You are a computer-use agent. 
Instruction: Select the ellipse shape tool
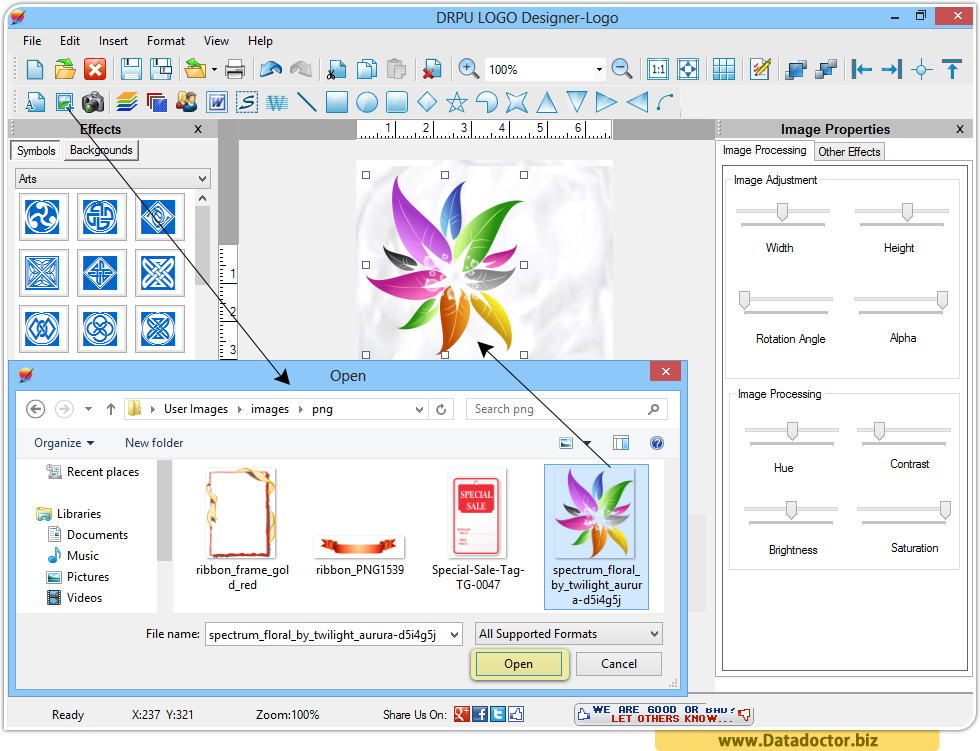pyautogui.click(x=367, y=102)
